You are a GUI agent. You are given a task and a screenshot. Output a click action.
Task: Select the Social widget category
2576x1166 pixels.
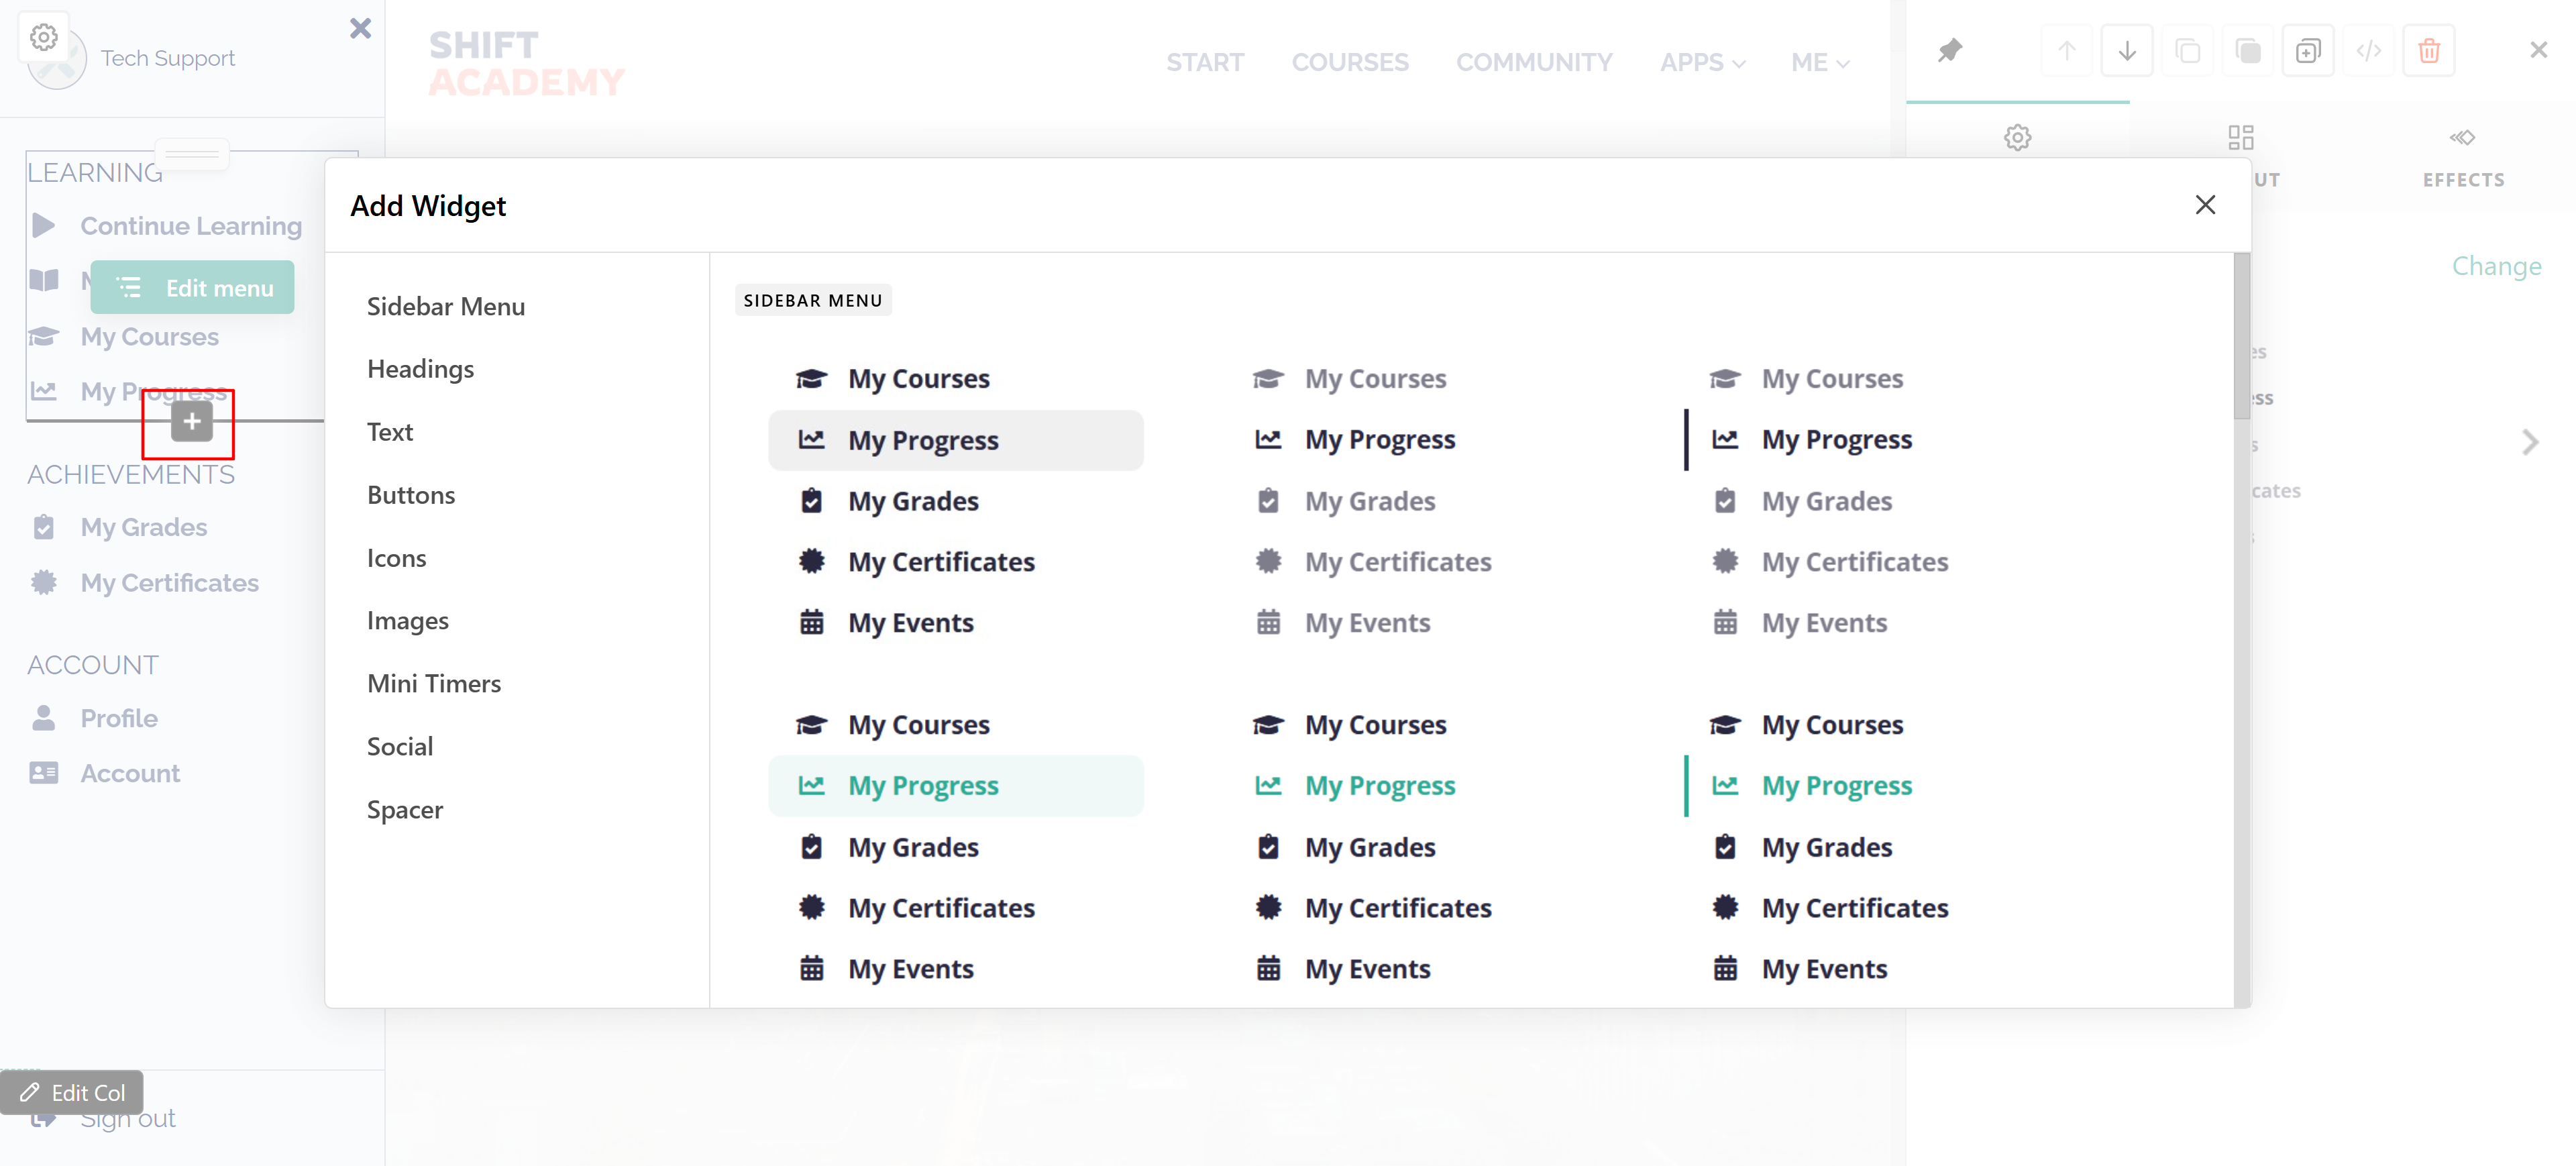tap(400, 746)
